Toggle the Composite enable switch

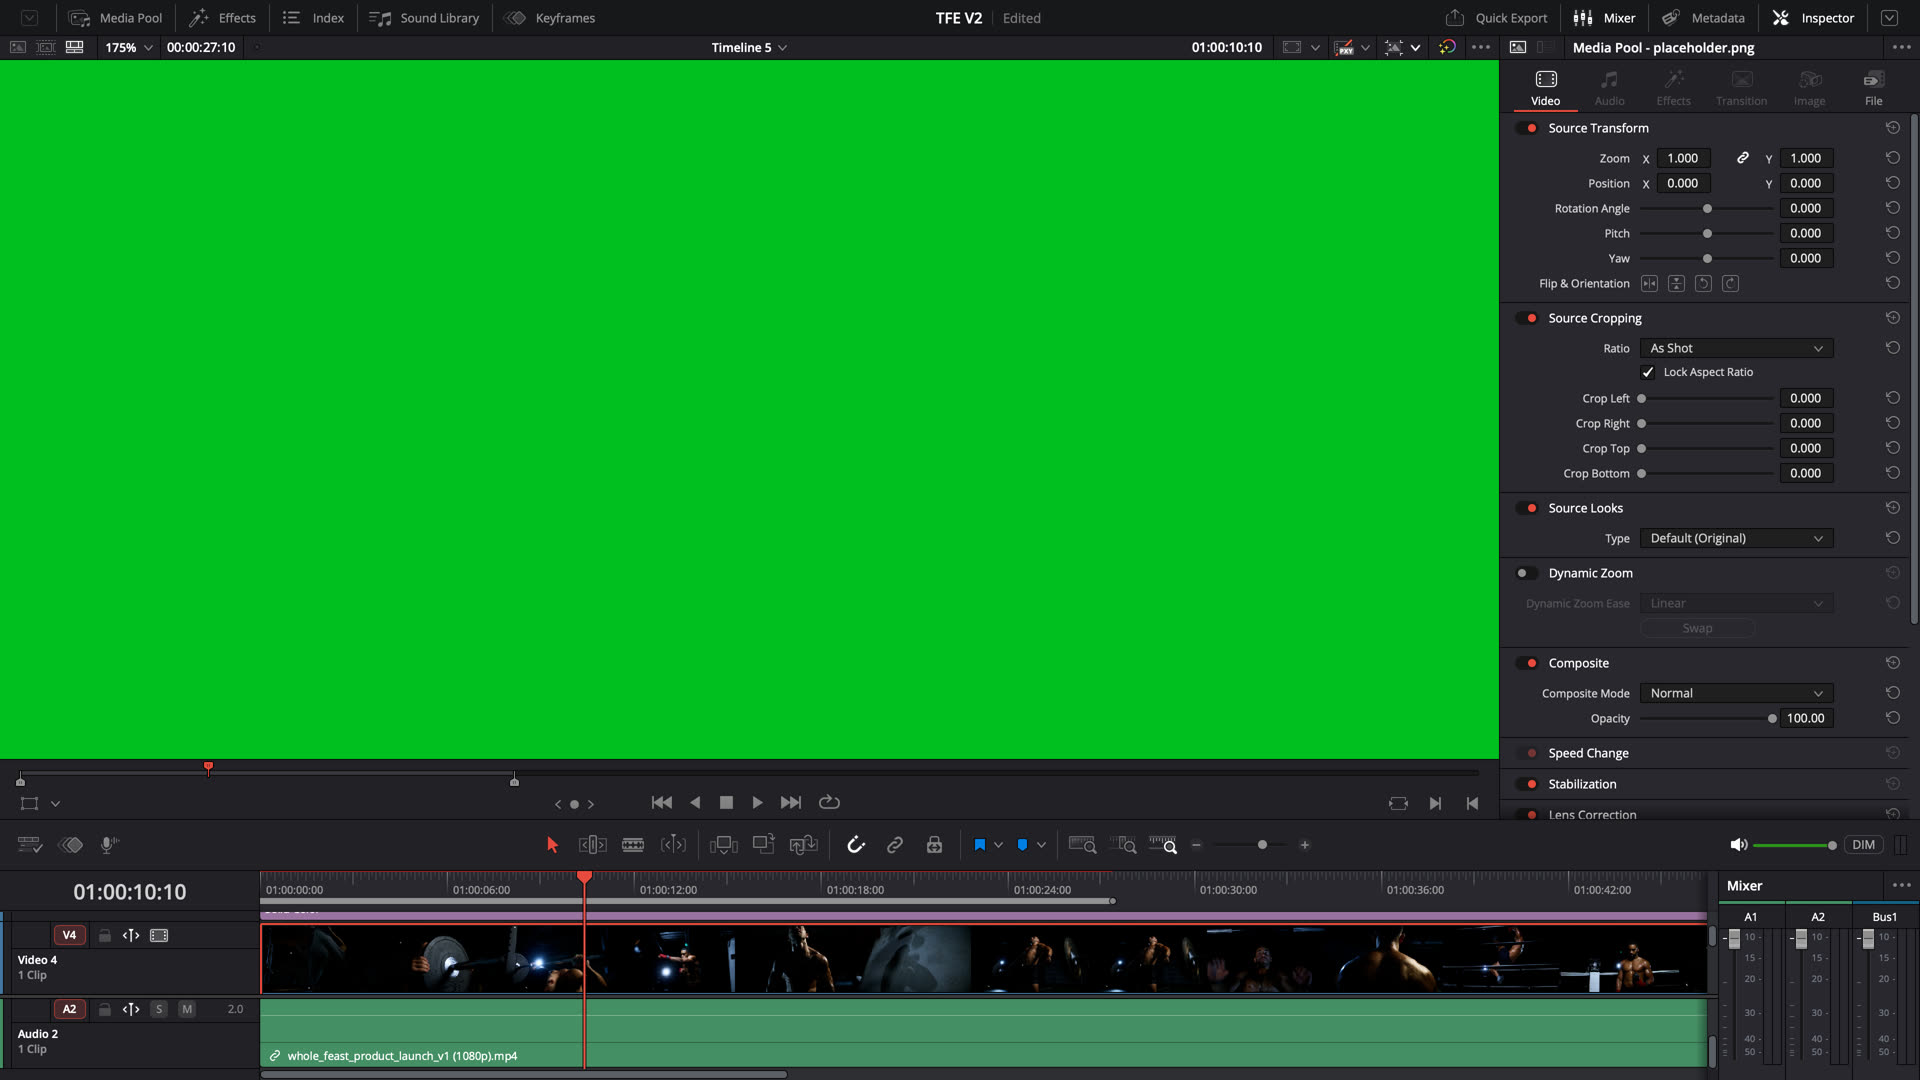click(x=1527, y=663)
